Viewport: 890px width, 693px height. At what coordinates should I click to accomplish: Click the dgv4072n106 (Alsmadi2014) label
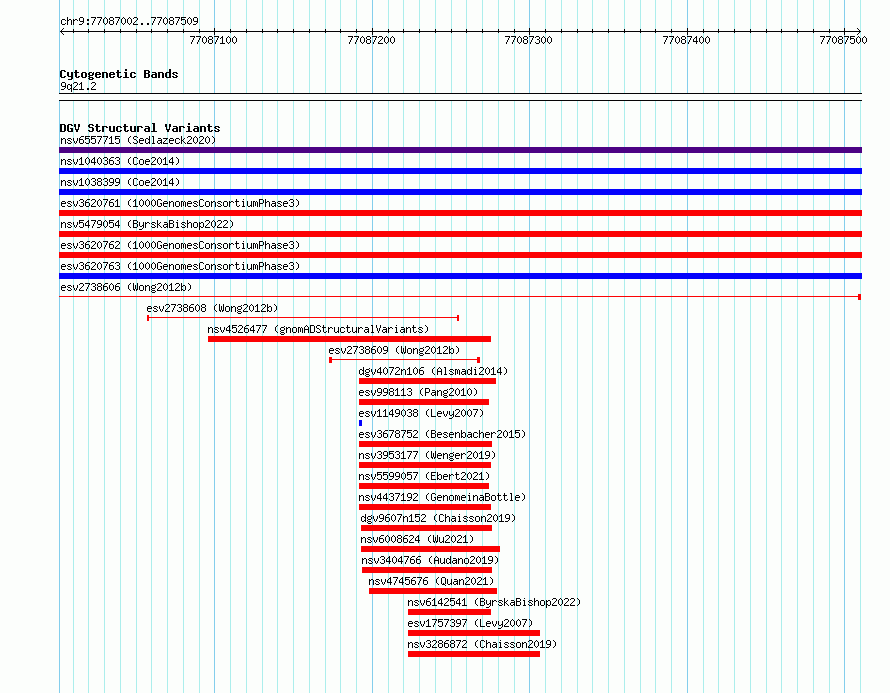pos(433,371)
